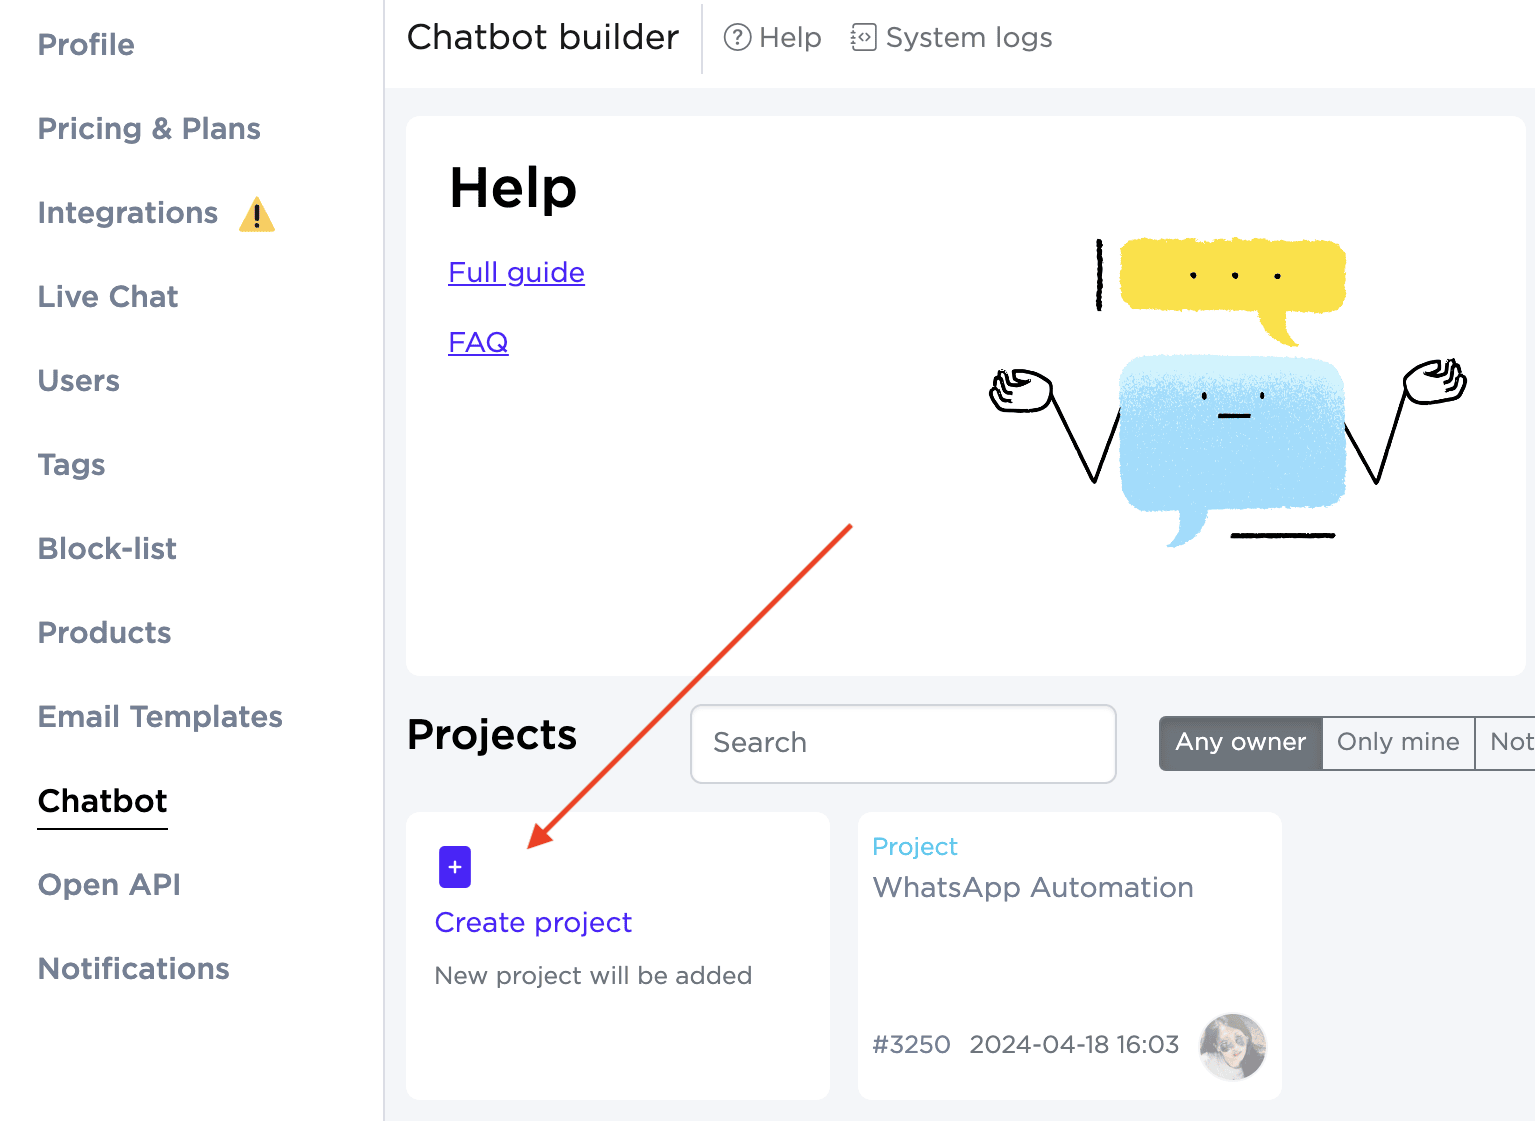
Task: Click the System logs icon
Action: (862, 38)
